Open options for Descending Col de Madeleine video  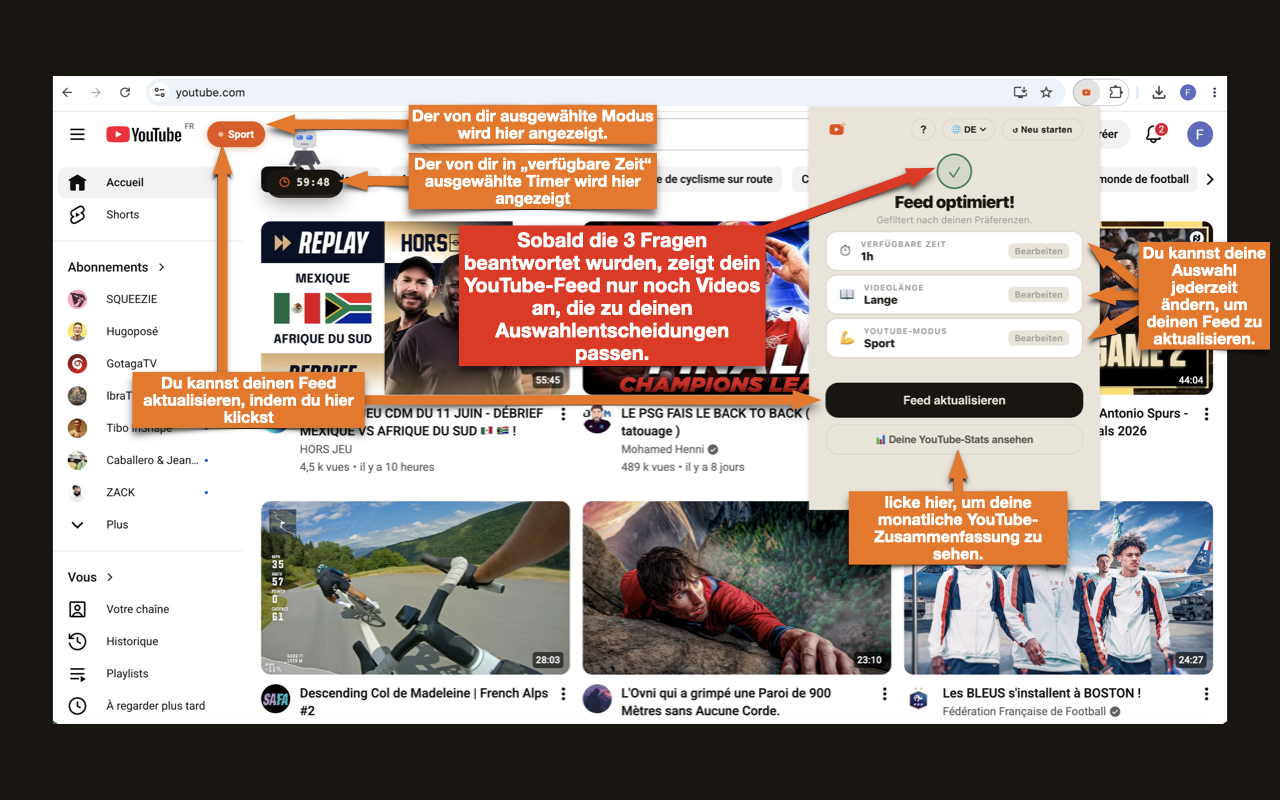[564, 694]
